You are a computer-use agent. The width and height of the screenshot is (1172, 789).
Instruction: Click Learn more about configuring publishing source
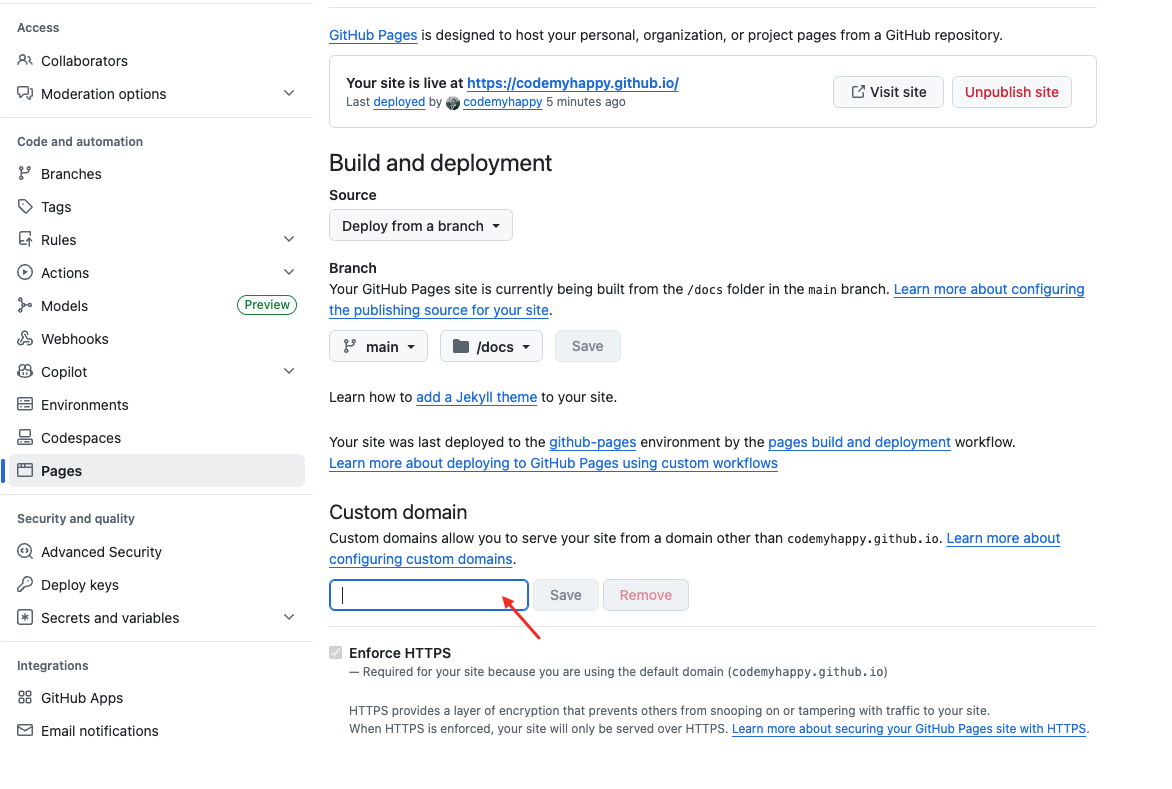coord(989,289)
